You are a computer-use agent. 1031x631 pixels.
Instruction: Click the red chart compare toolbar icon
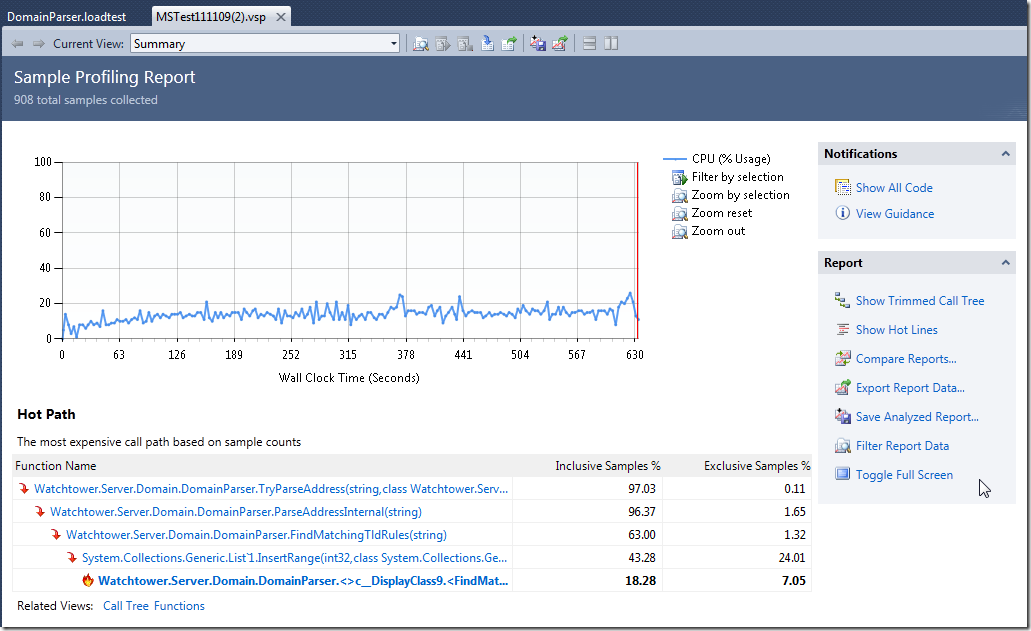[x=560, y=44]
